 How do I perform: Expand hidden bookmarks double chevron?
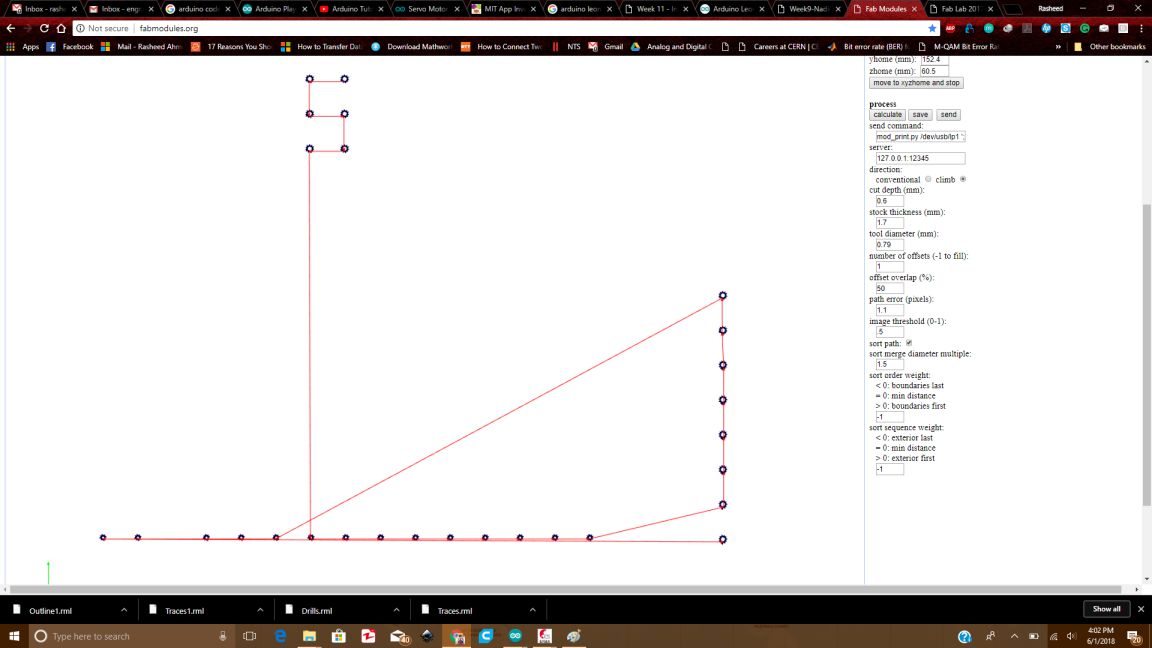1058,46
